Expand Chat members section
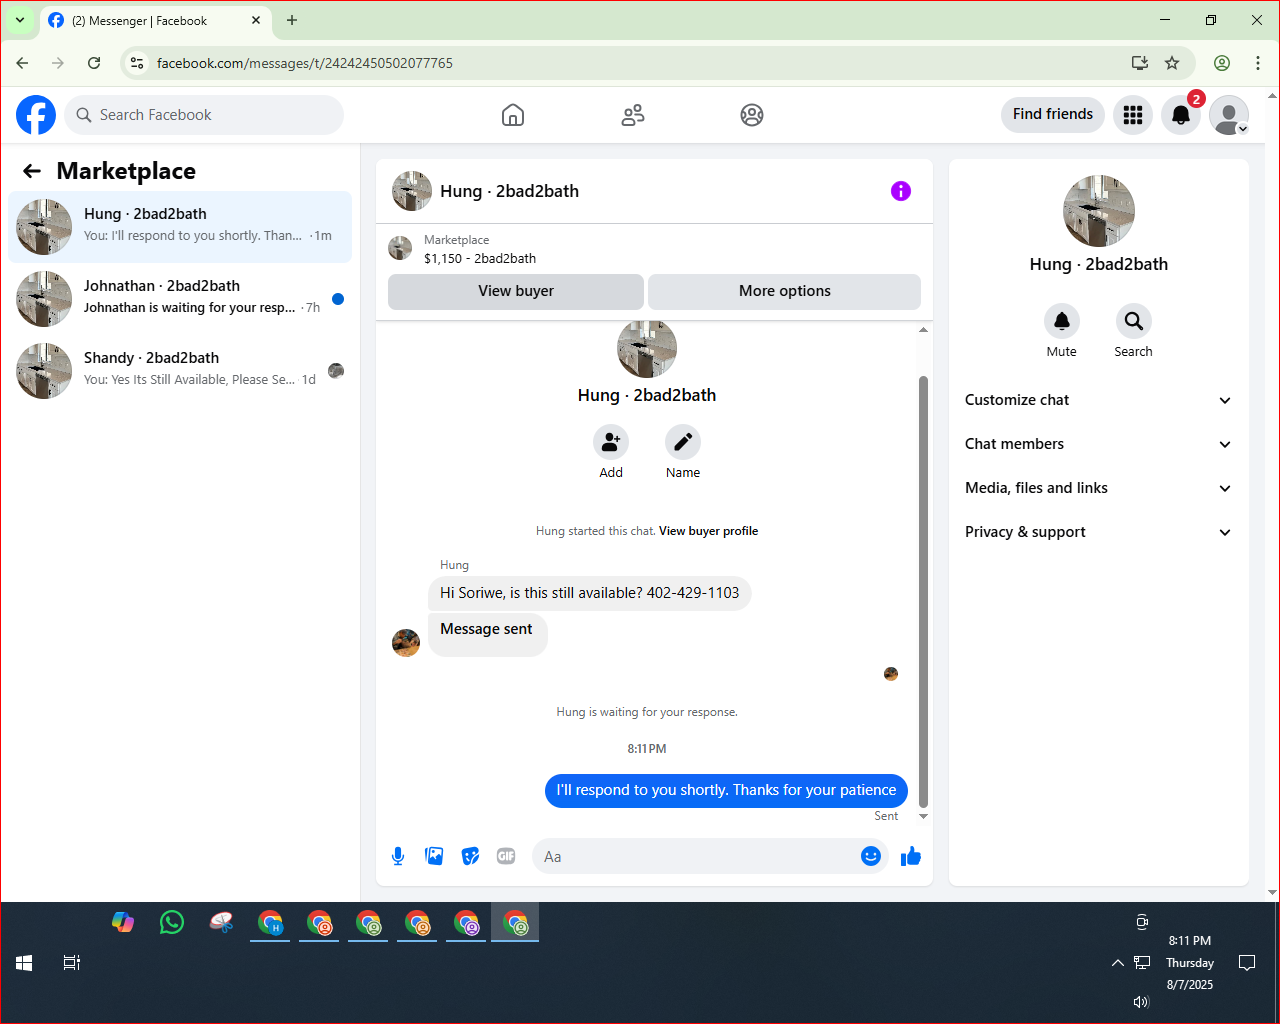1280x1024 pixels. pos(1098,444)
